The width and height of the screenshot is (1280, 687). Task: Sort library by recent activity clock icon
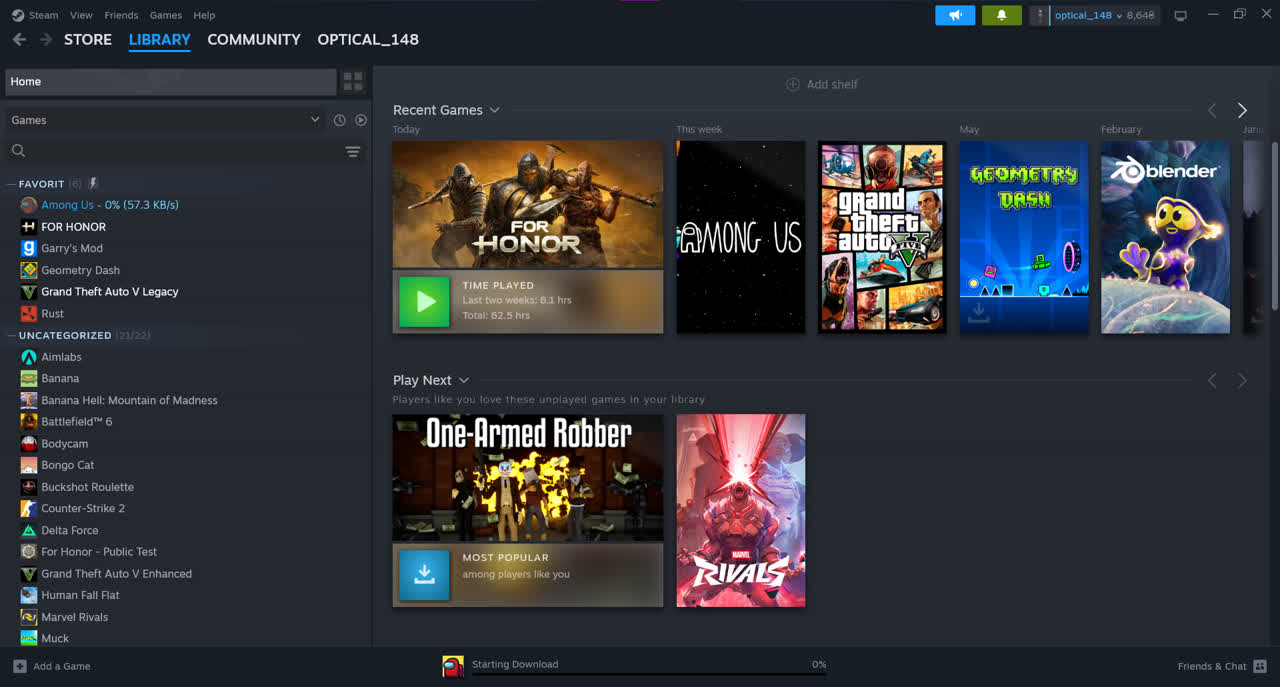[340, 120]
